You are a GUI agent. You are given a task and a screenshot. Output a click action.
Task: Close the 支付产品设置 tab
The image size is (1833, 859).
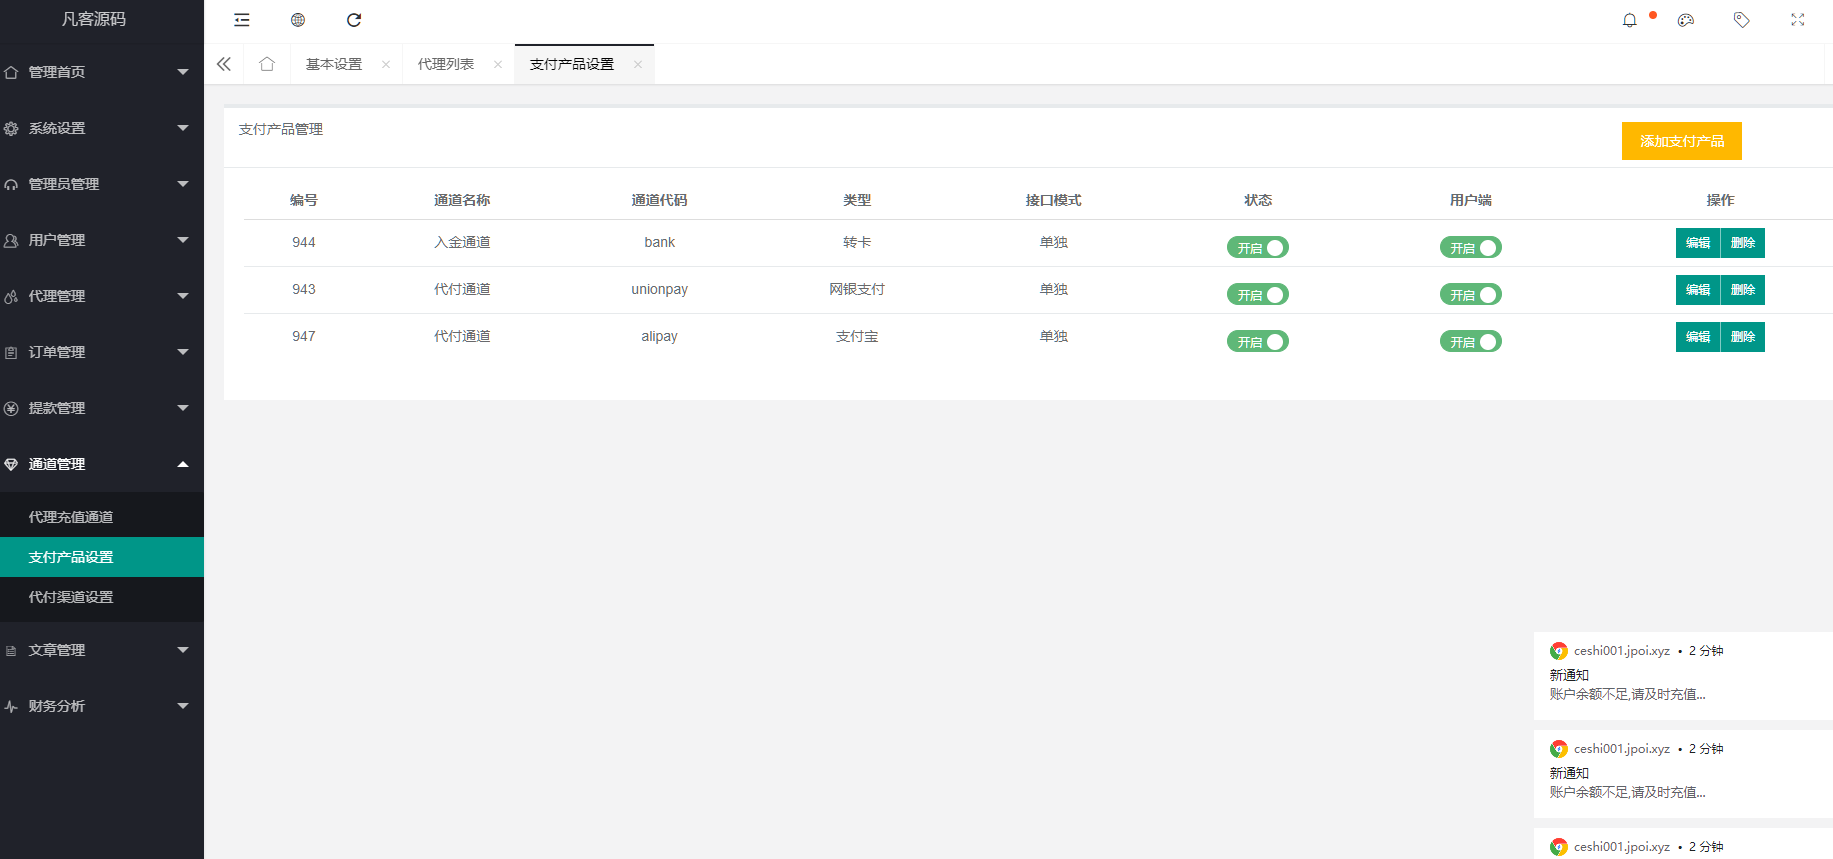coord(638,64)
